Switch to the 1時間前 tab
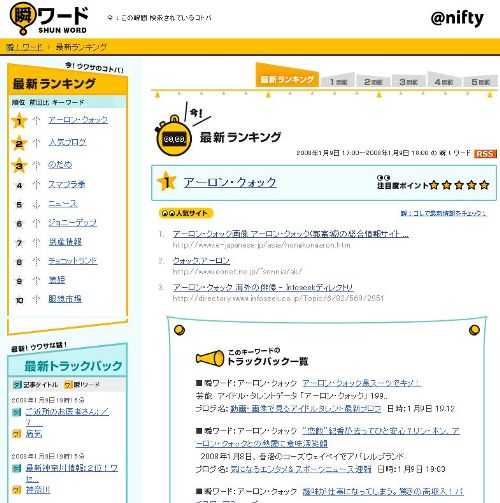This screenshot has height=503, width=500. click(338, 81)
